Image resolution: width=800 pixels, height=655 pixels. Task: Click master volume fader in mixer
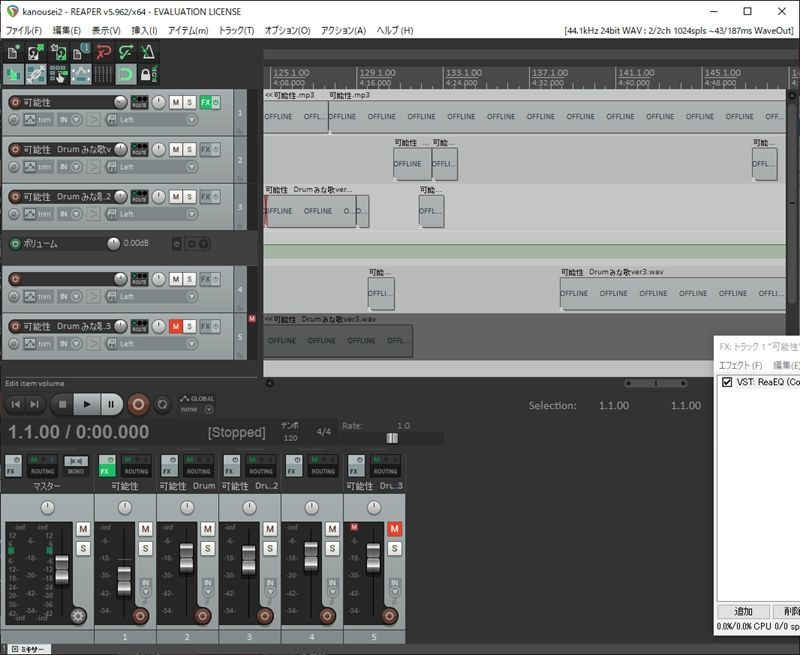62,569
